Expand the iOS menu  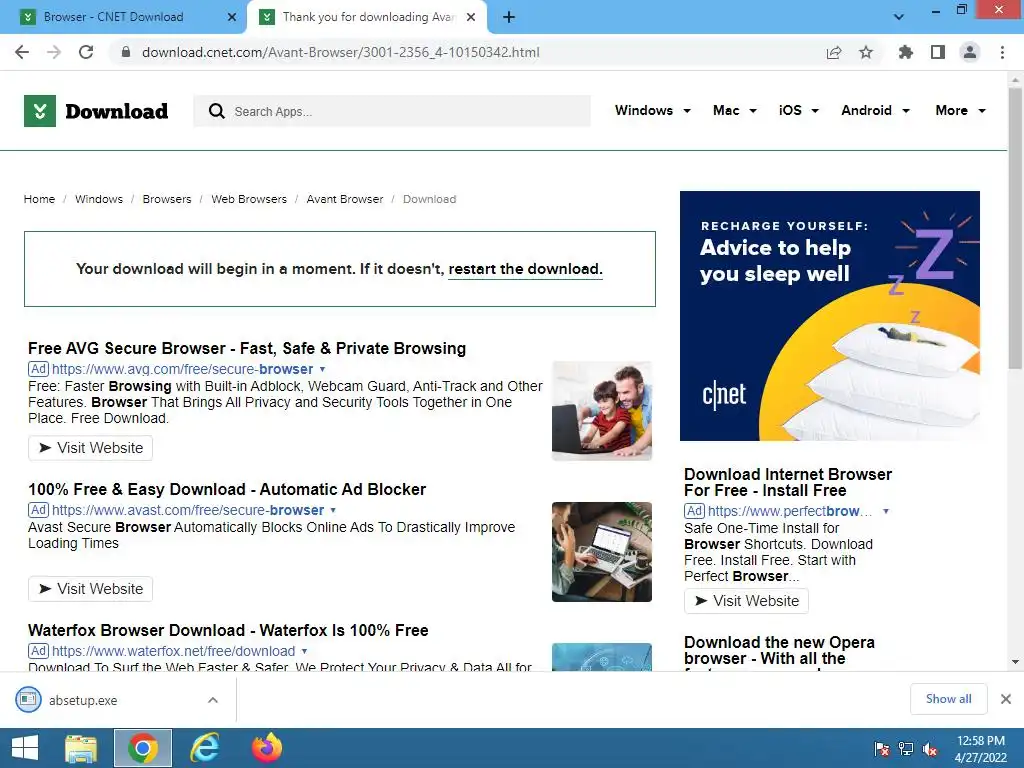pyautogui.click(x=798, y=110)
